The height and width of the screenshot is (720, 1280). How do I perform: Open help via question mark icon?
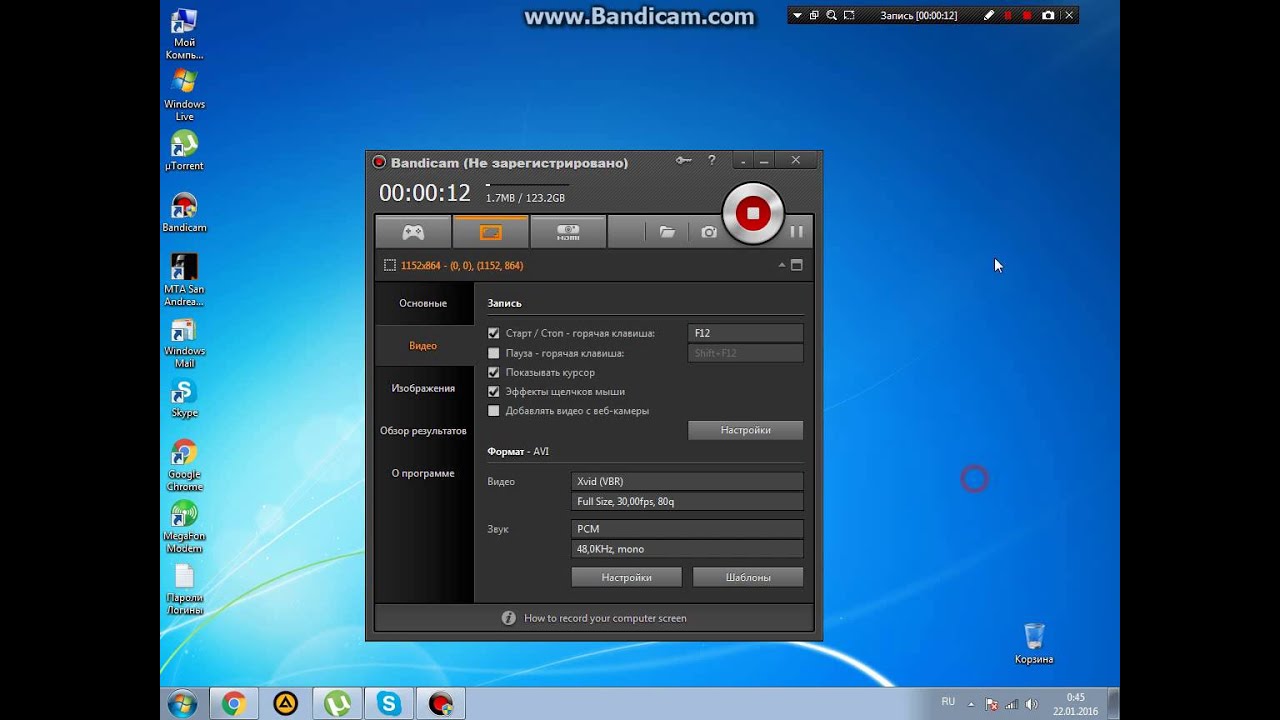tap(712, 160)
